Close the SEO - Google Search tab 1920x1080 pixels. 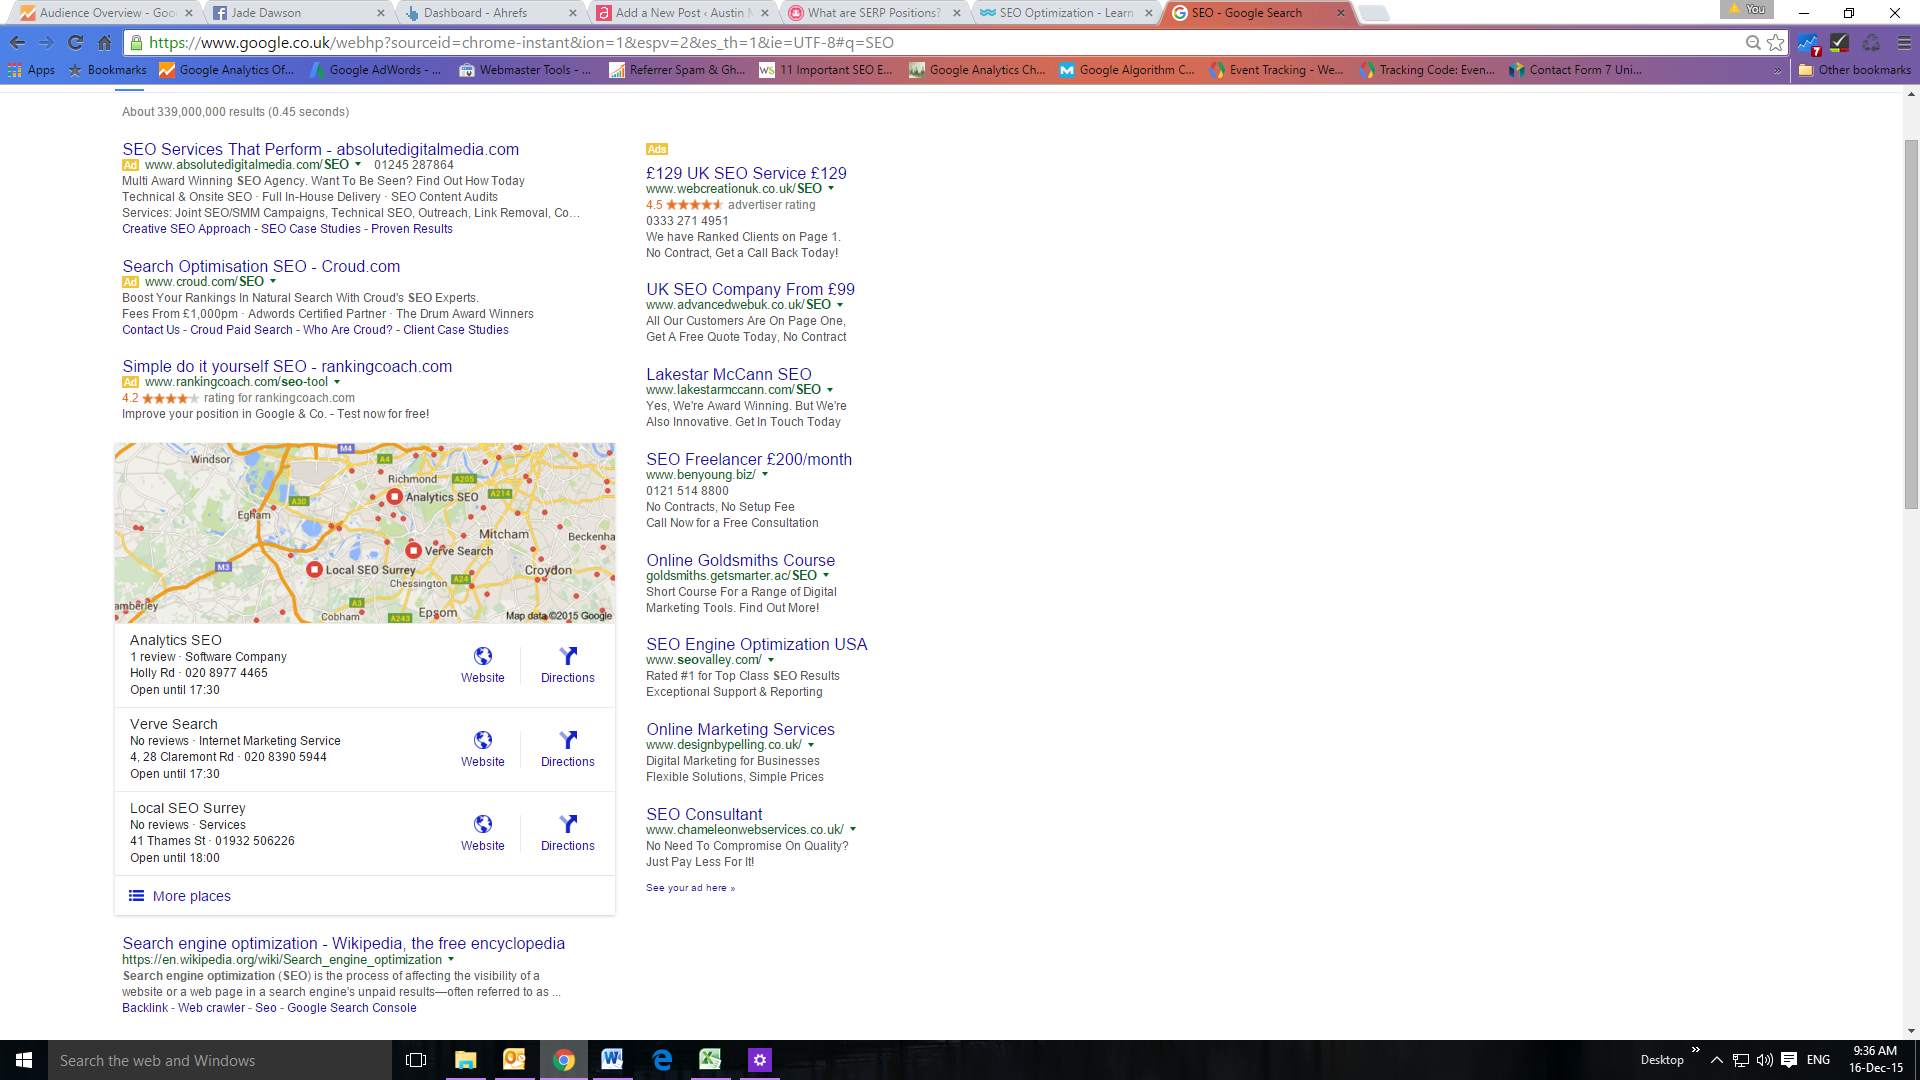coord(1341,13)
